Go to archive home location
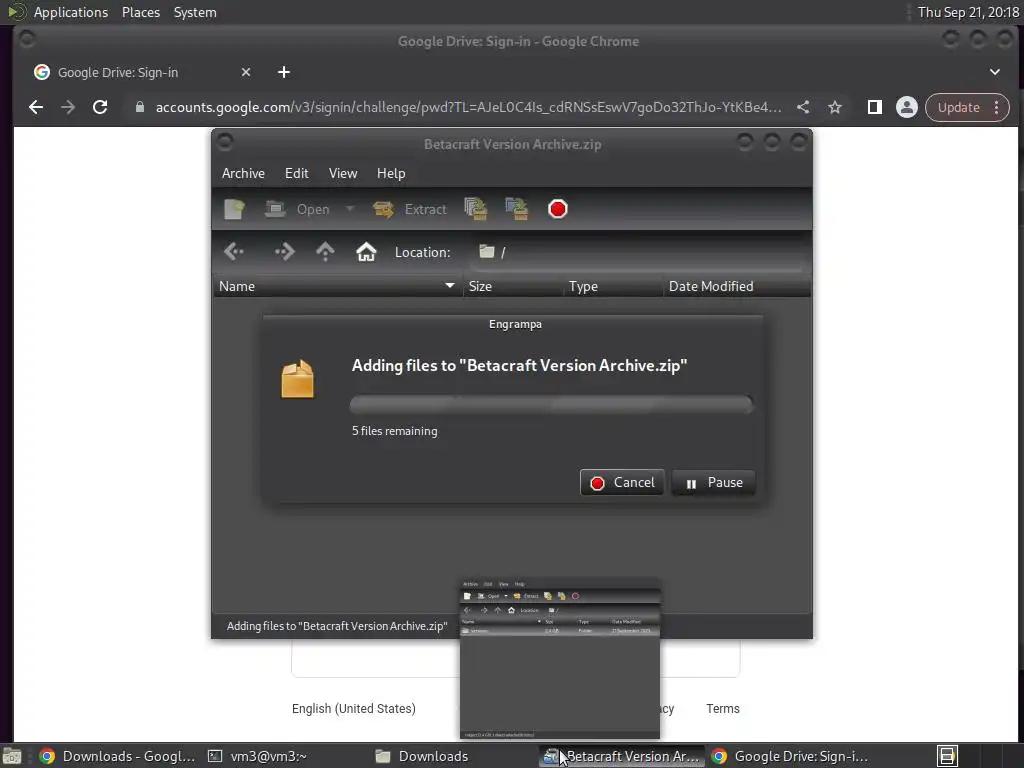The image size is (1024, 768). click(366, 251)
